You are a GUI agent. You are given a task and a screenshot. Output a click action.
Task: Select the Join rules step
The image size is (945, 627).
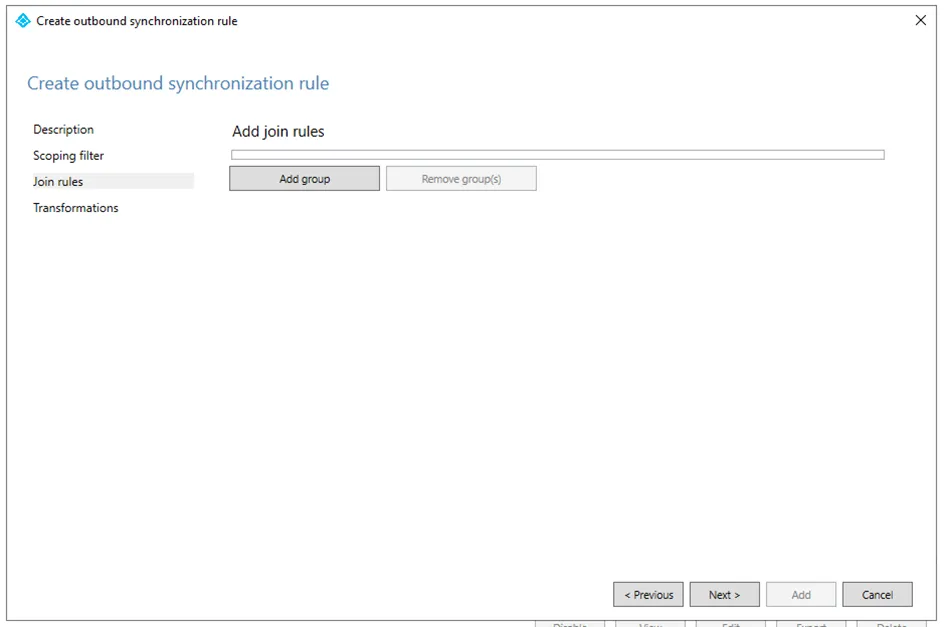pyautogui.click(x=58, y=182)
